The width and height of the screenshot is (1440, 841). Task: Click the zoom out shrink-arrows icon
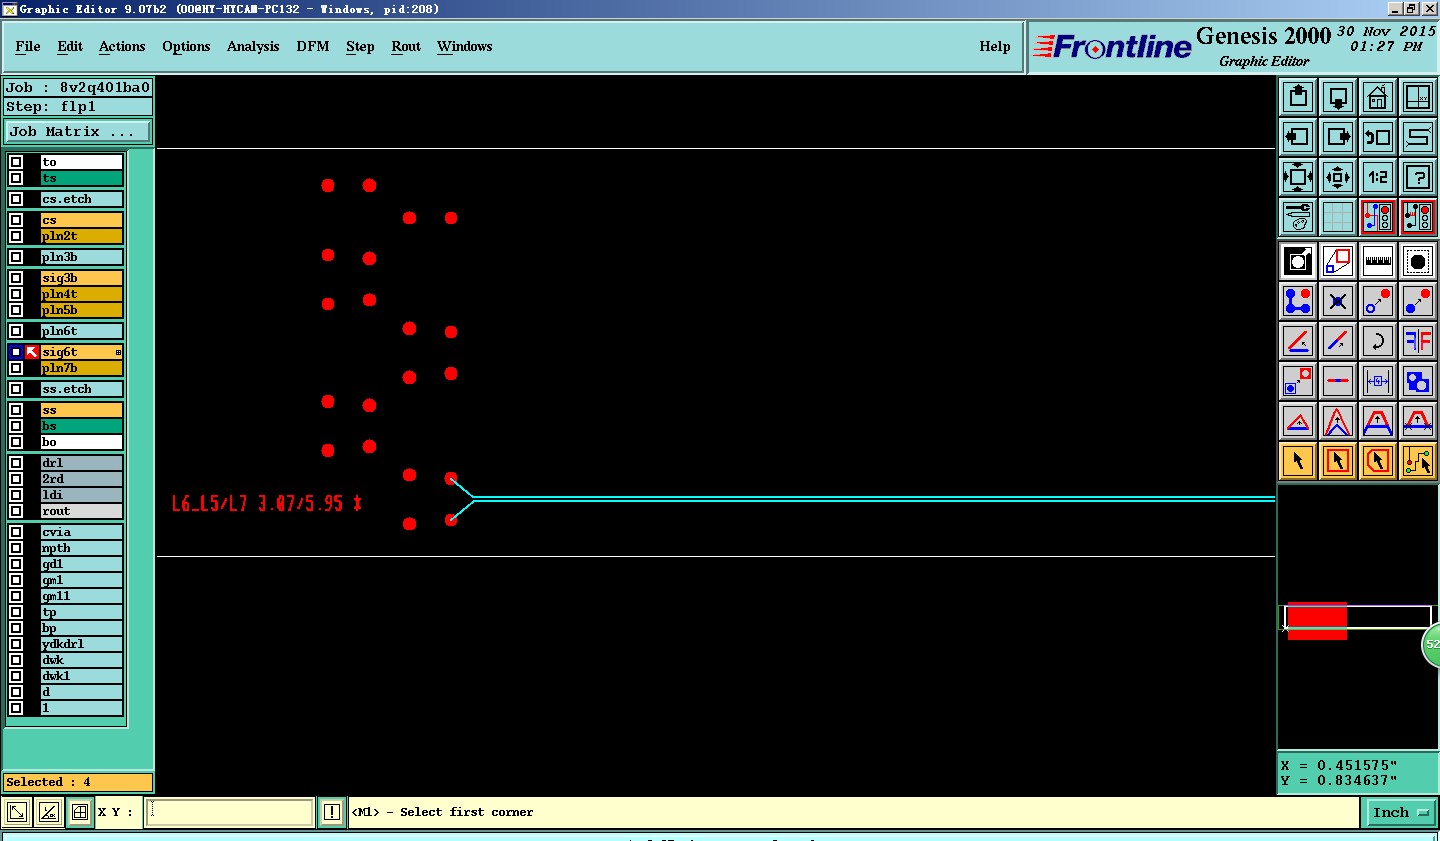(x=1338, y=177)
